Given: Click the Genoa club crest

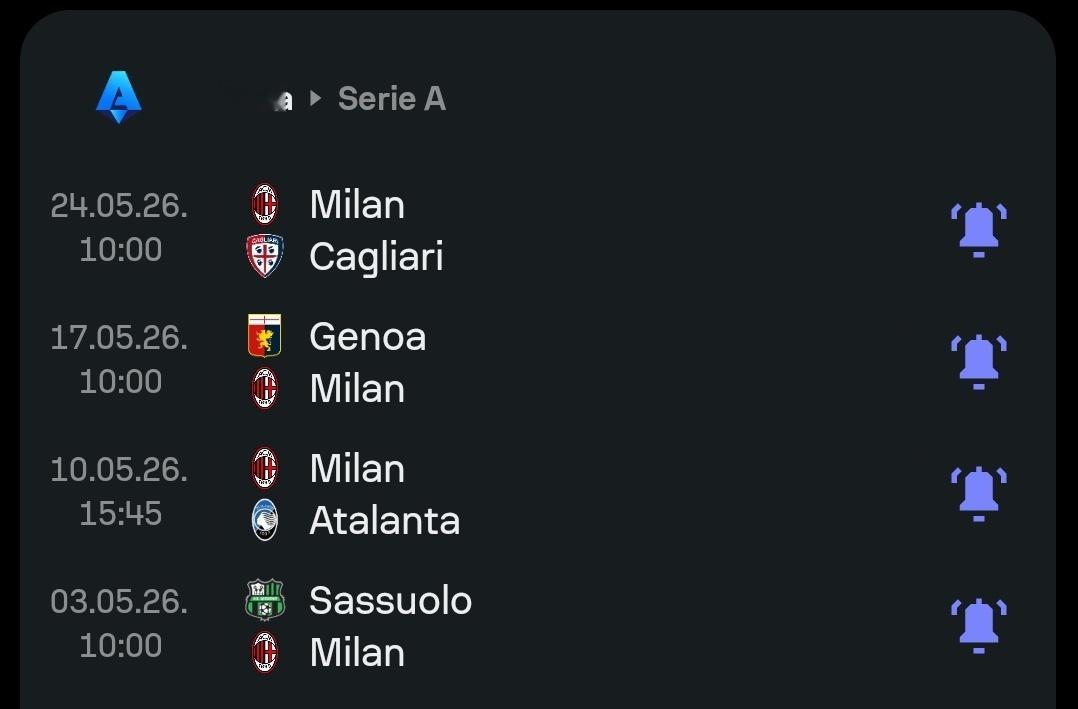Looking at the screenshot, I should point(265,336).
